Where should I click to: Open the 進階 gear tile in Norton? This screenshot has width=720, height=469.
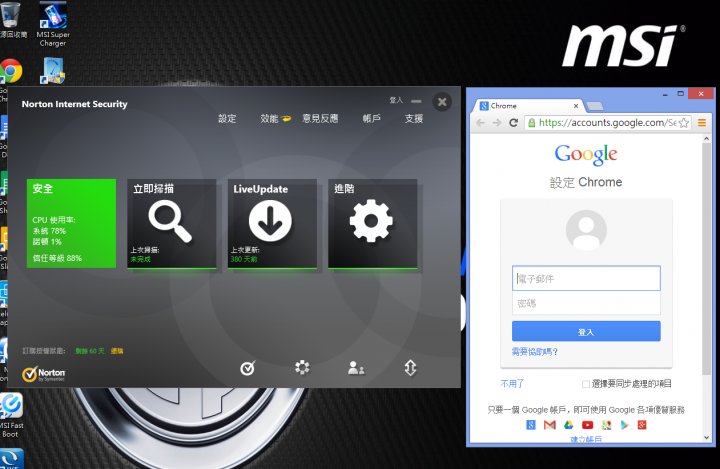pyautogui.click(x=372, y=223)
